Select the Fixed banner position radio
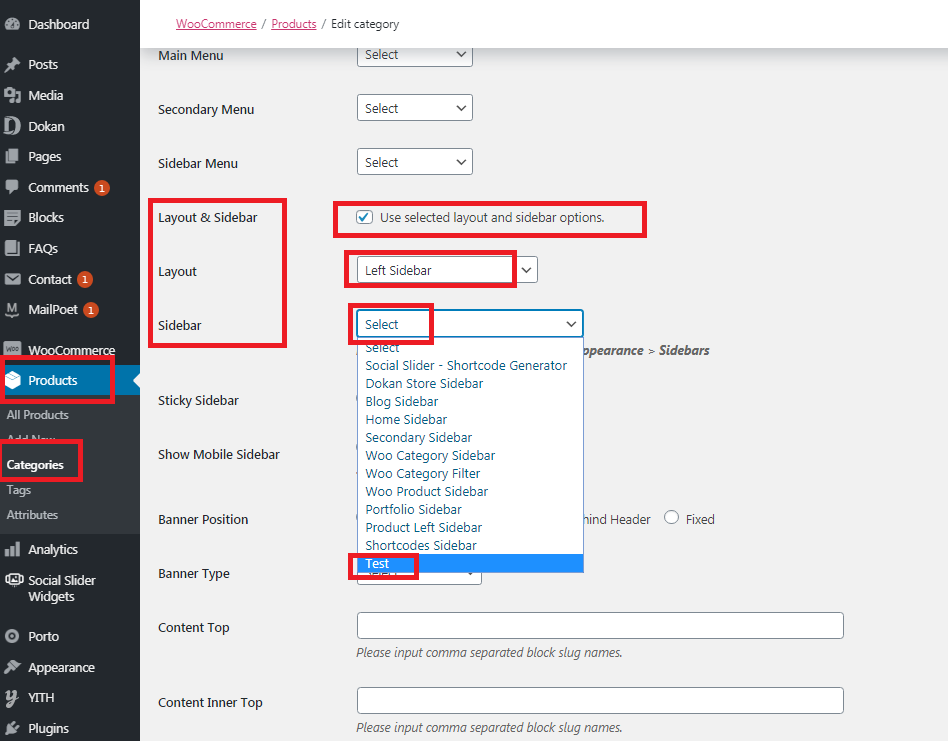 (x=671, y=518)
